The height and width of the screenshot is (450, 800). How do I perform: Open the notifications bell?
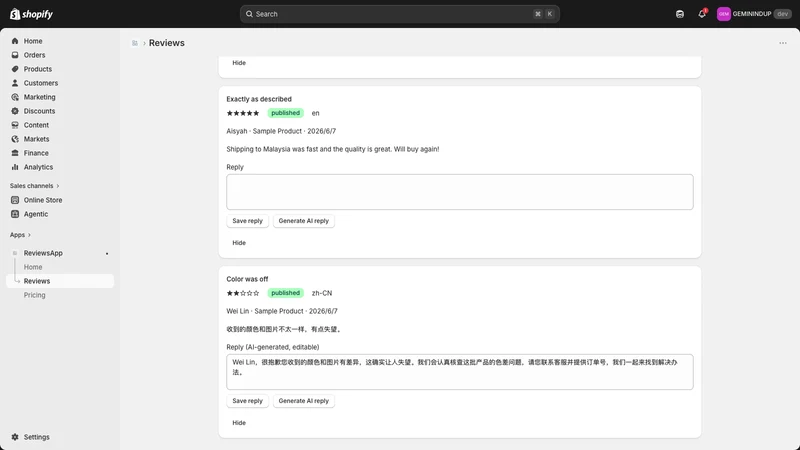[x=702, y=14]
